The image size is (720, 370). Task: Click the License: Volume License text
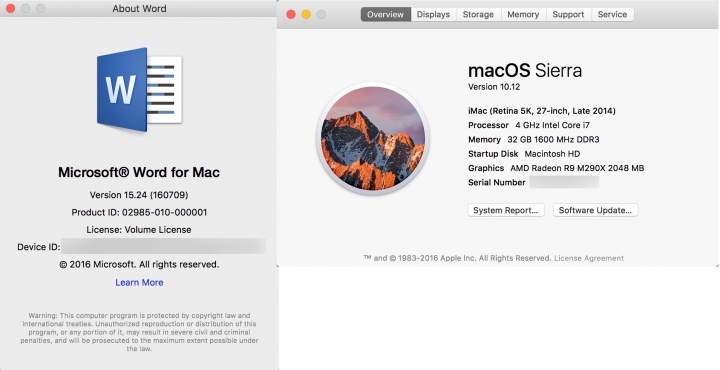139,230
